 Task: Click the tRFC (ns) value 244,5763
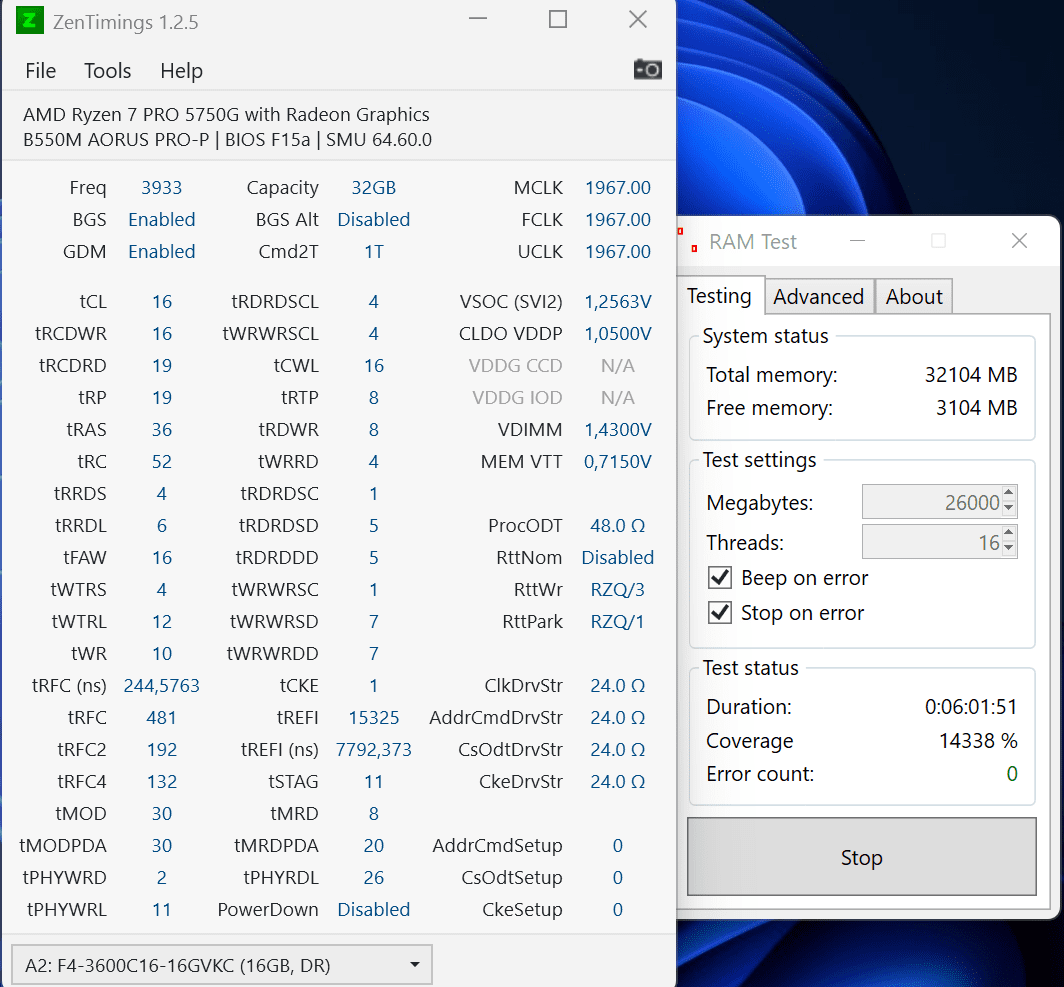[162, 685]
